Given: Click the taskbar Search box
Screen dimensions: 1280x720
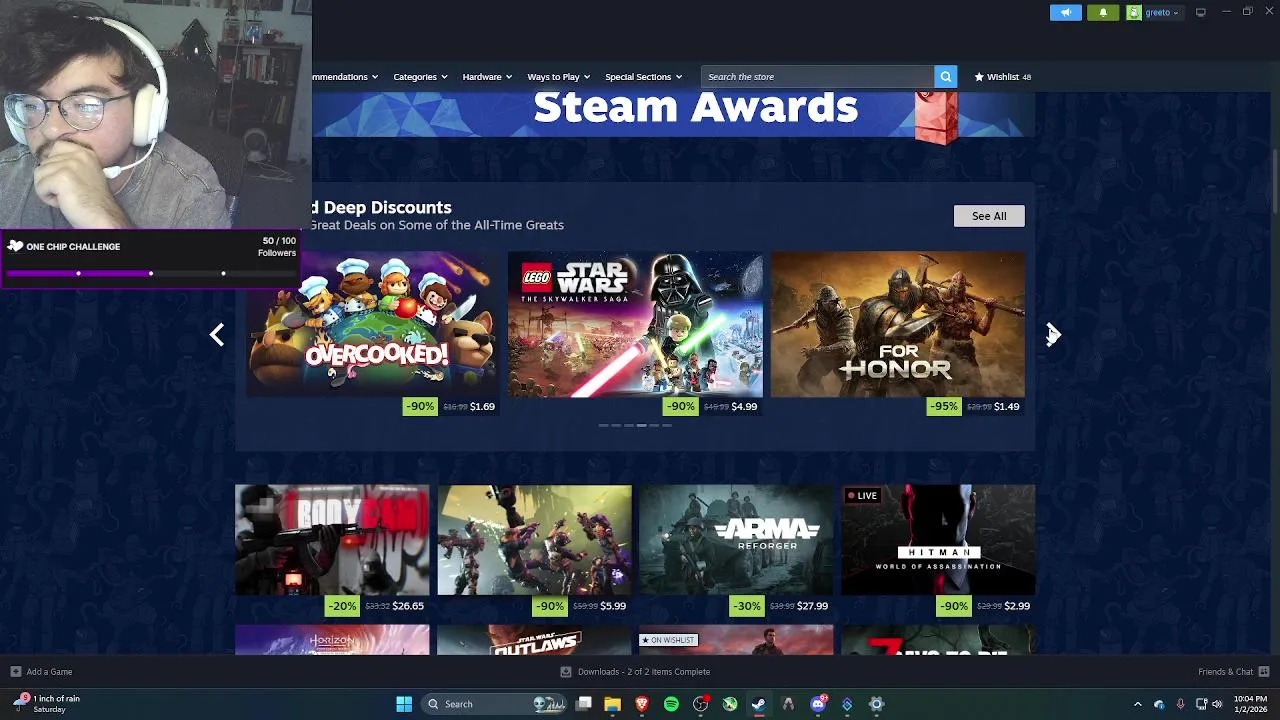Looking at the screenshot, I should 496,704.
